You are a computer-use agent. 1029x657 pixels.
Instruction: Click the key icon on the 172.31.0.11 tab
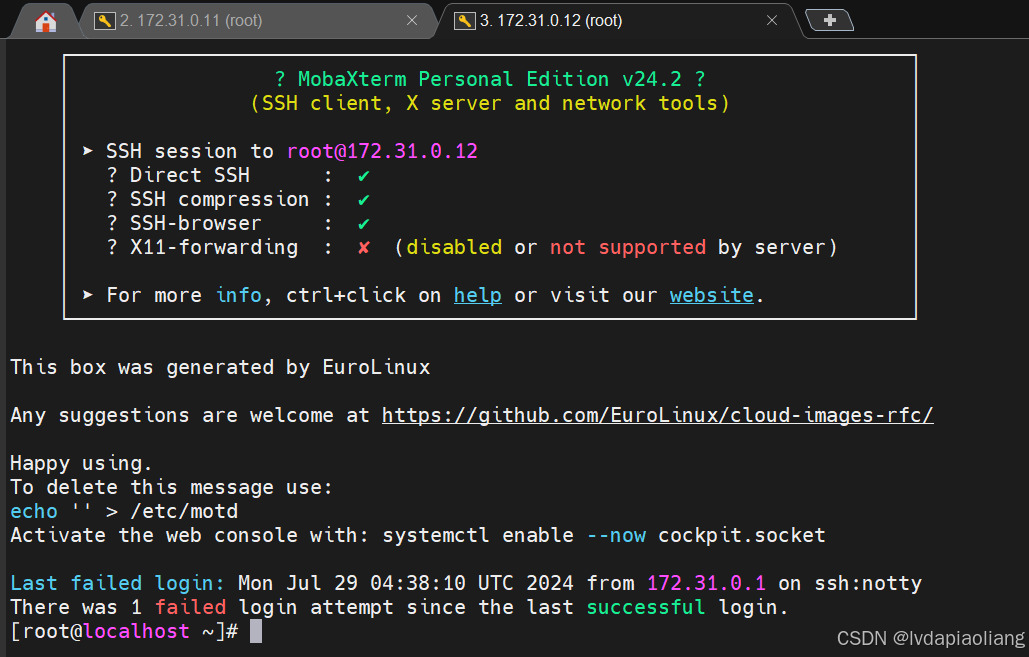click(104, 21)
